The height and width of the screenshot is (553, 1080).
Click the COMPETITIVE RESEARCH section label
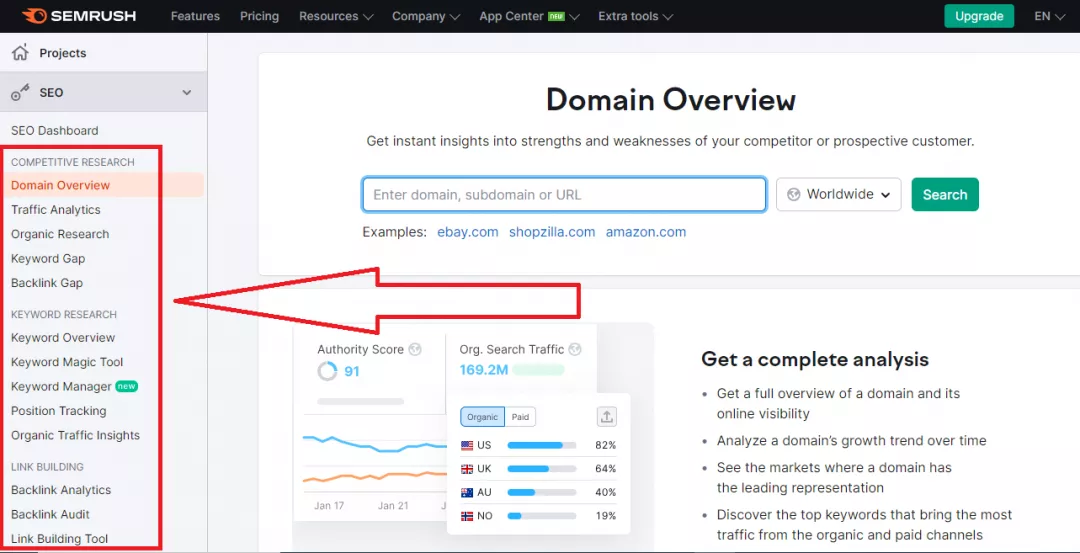click(x=72, y=163)
